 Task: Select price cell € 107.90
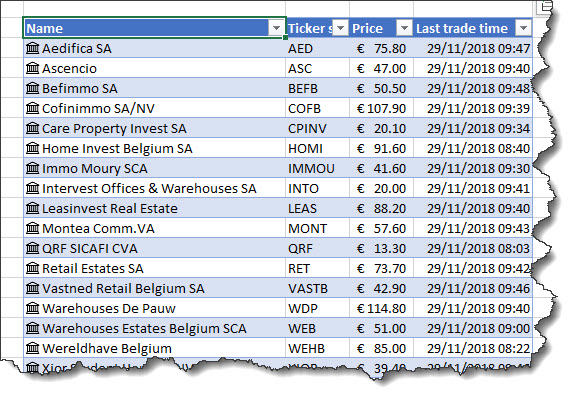pyautogui.click(x=381, y=108)
